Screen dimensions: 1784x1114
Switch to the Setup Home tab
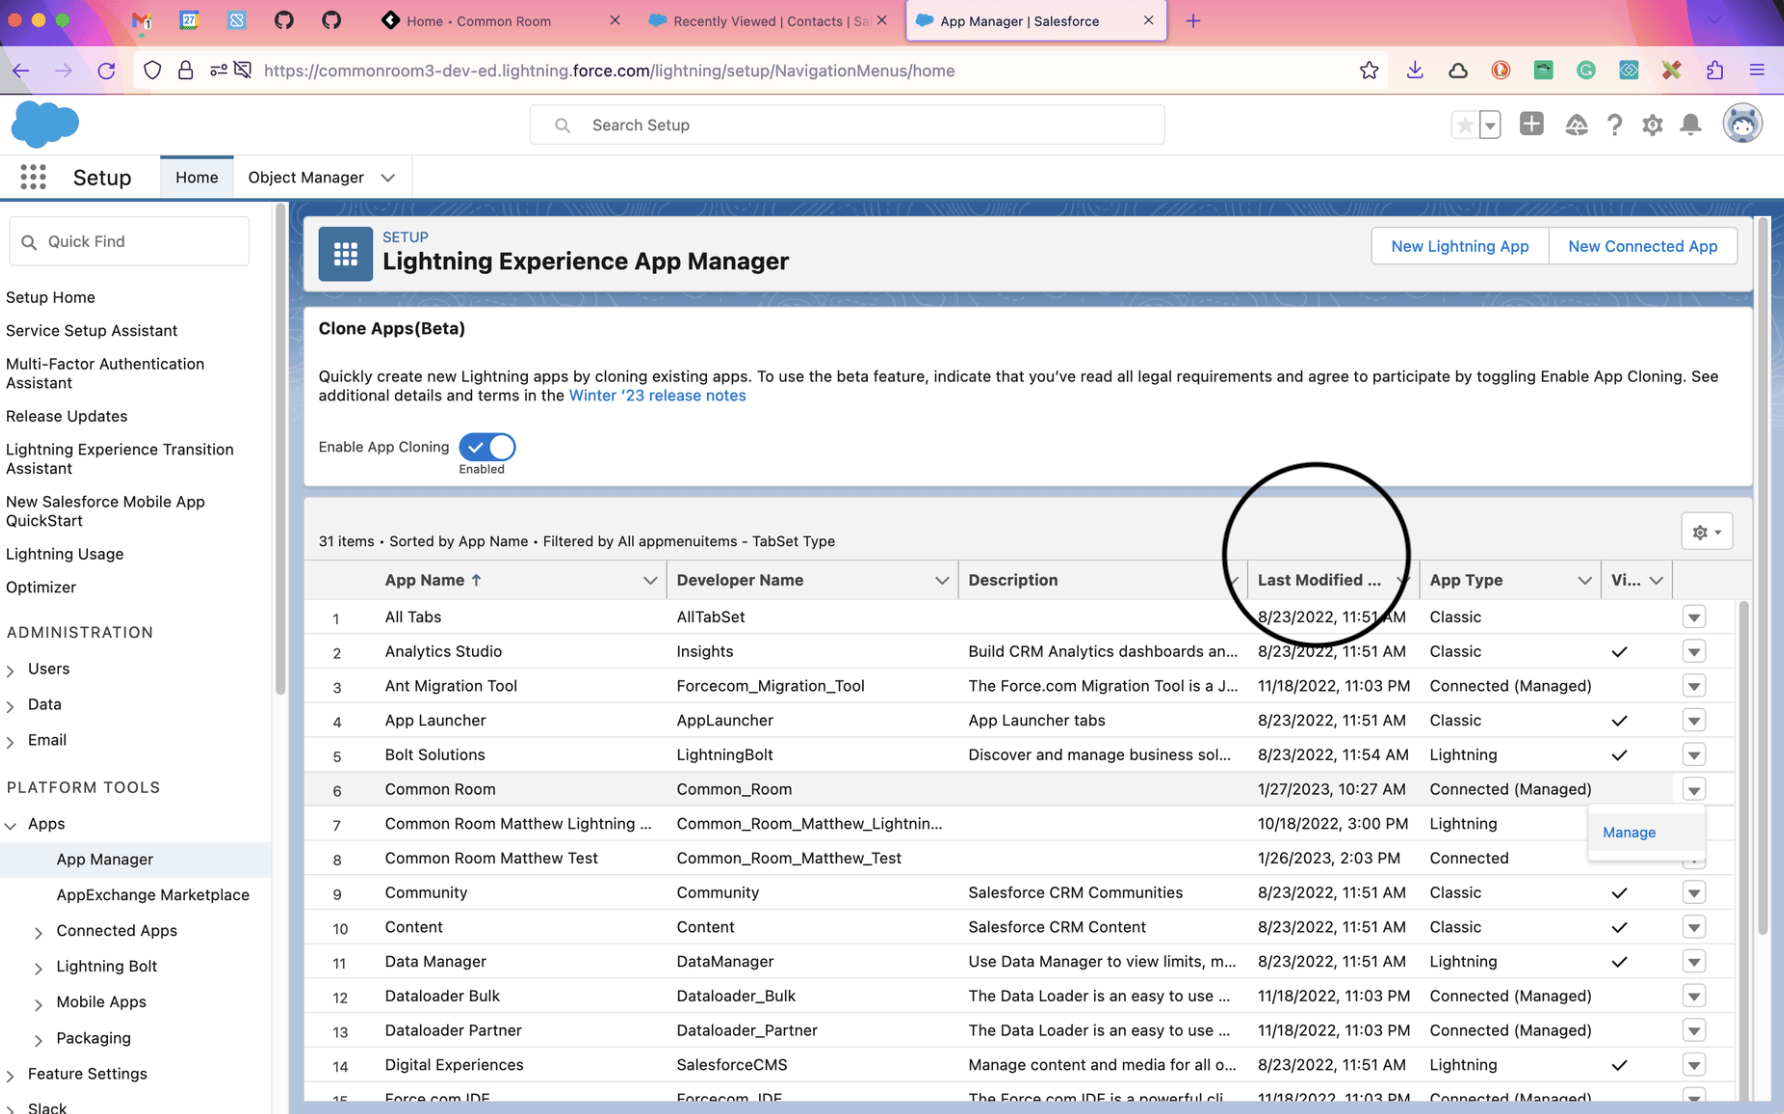(196, 177)
